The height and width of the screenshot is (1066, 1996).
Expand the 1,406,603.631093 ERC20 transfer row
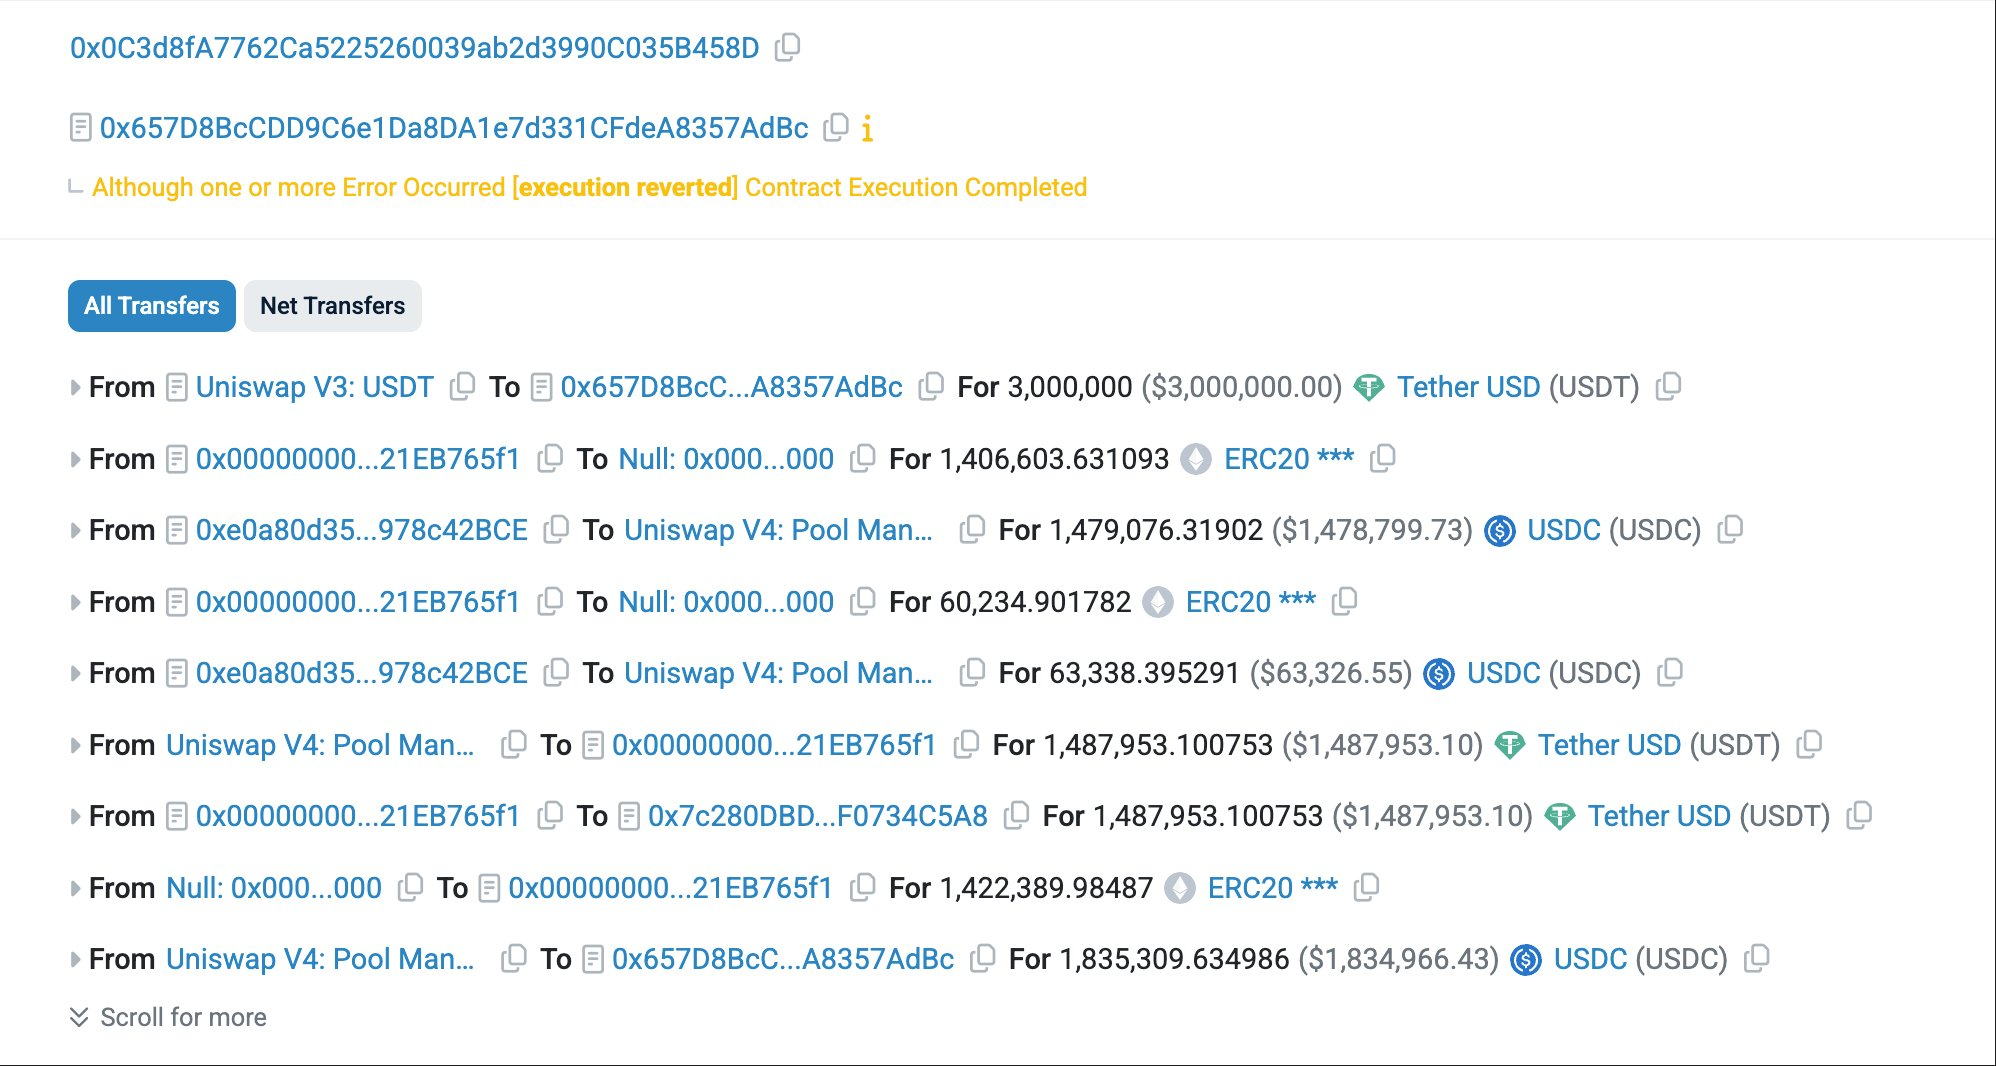click(75, 460)
